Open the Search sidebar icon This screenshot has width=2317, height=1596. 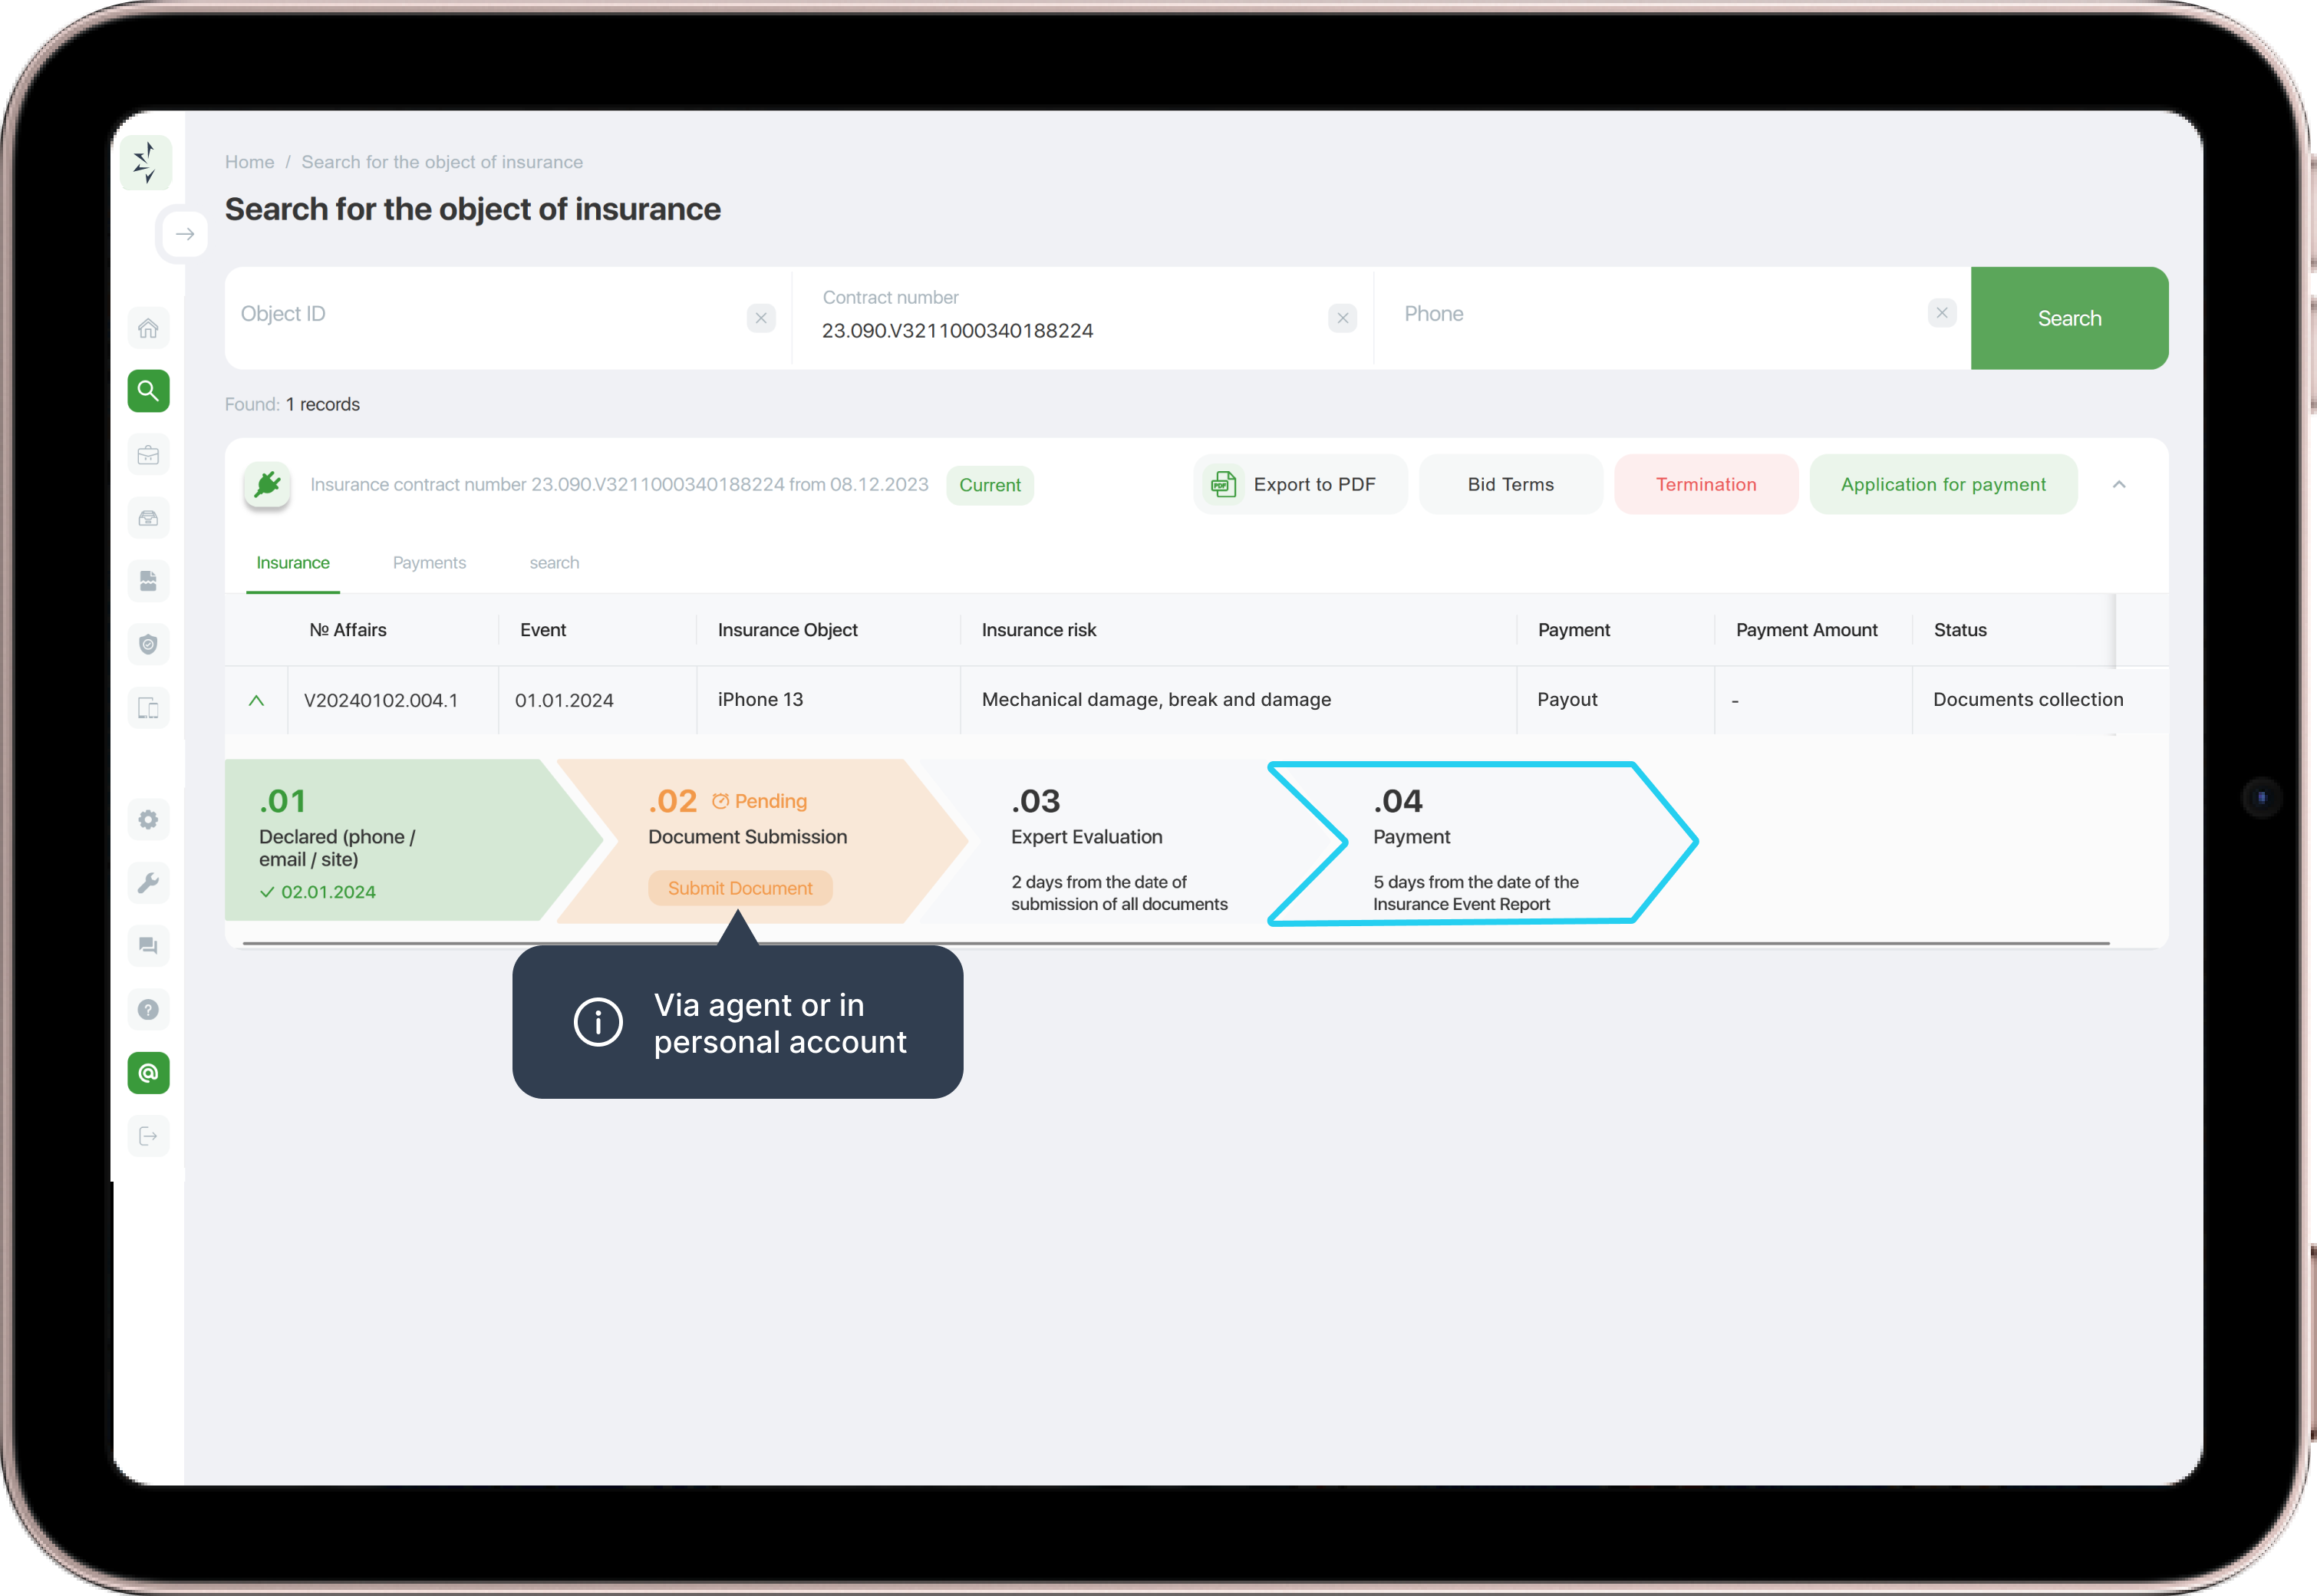pyautogui.click(x=148, y=391)
